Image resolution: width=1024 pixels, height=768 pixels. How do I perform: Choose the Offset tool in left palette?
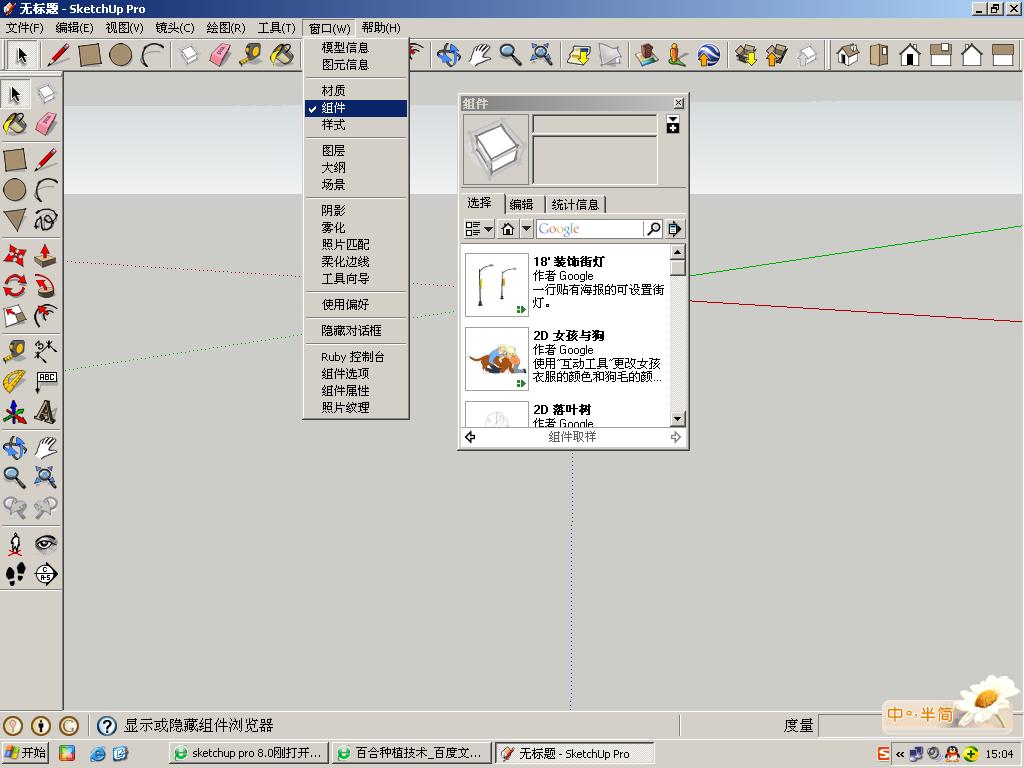[x=45, y=316]
